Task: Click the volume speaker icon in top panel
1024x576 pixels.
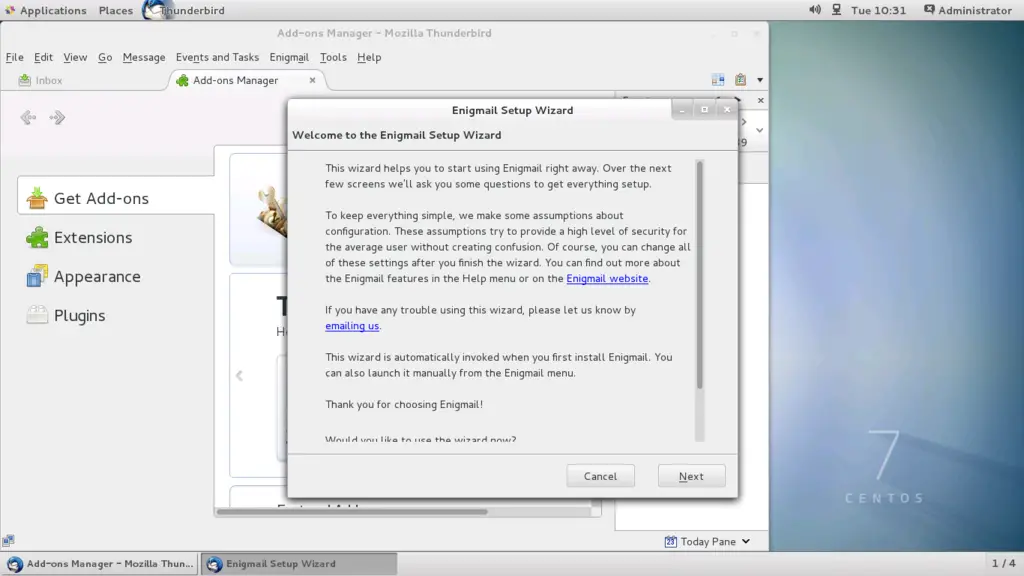Action: tap(815, 10)
